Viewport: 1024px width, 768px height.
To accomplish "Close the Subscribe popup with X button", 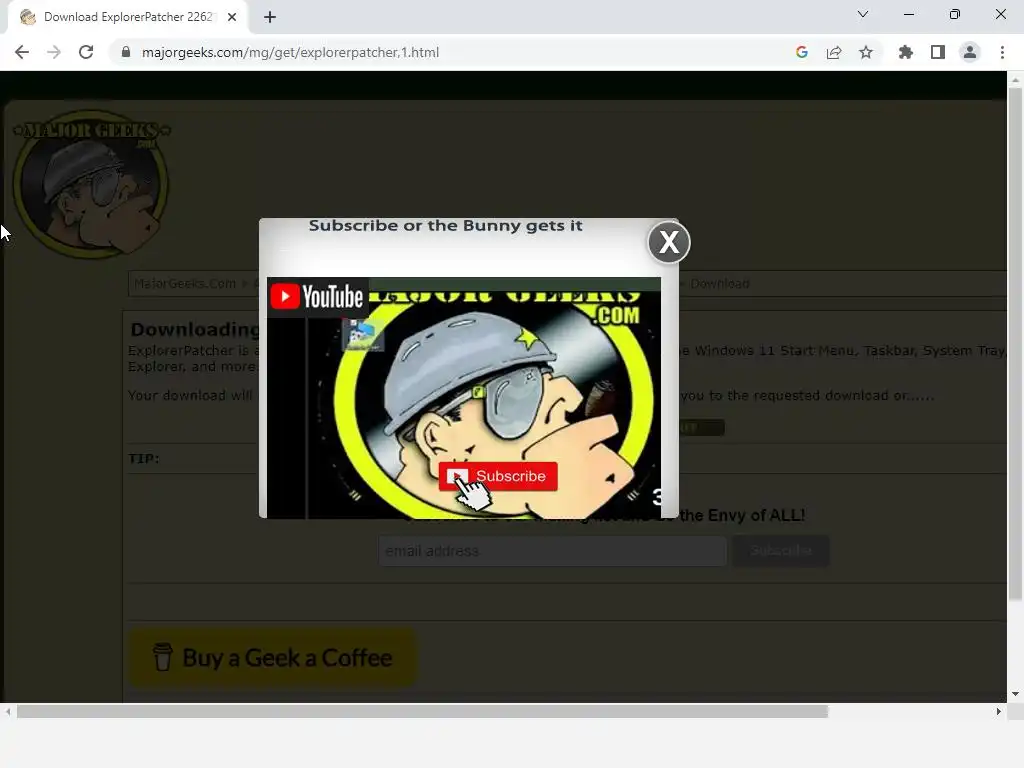I will (669, 242).
